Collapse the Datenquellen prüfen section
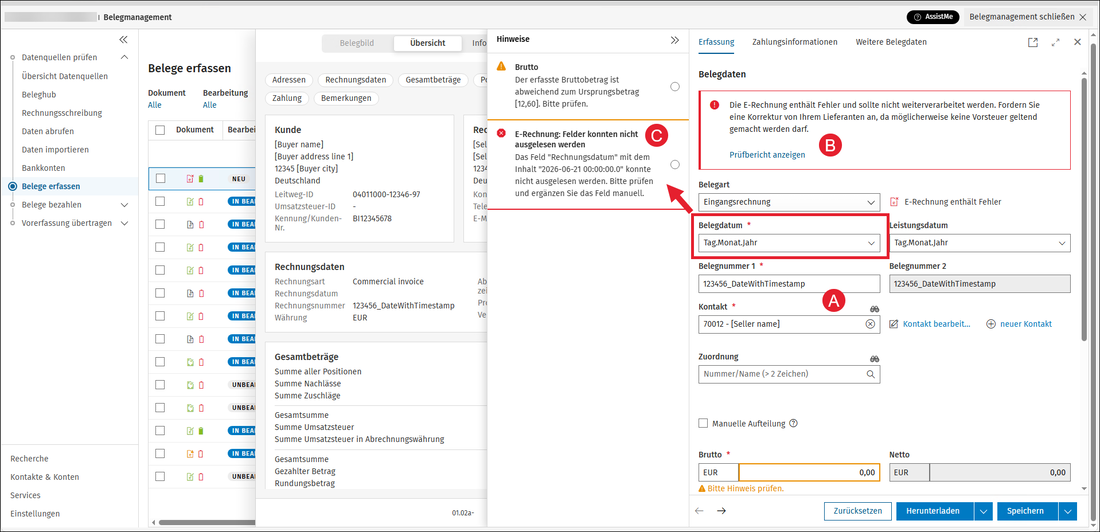 tap(125, 58)
